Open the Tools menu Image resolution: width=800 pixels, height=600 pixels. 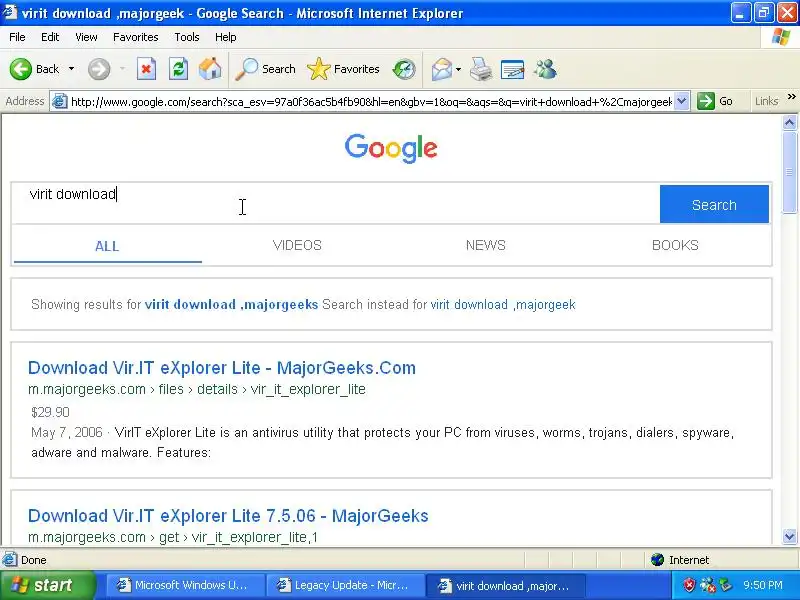point(187,37)
